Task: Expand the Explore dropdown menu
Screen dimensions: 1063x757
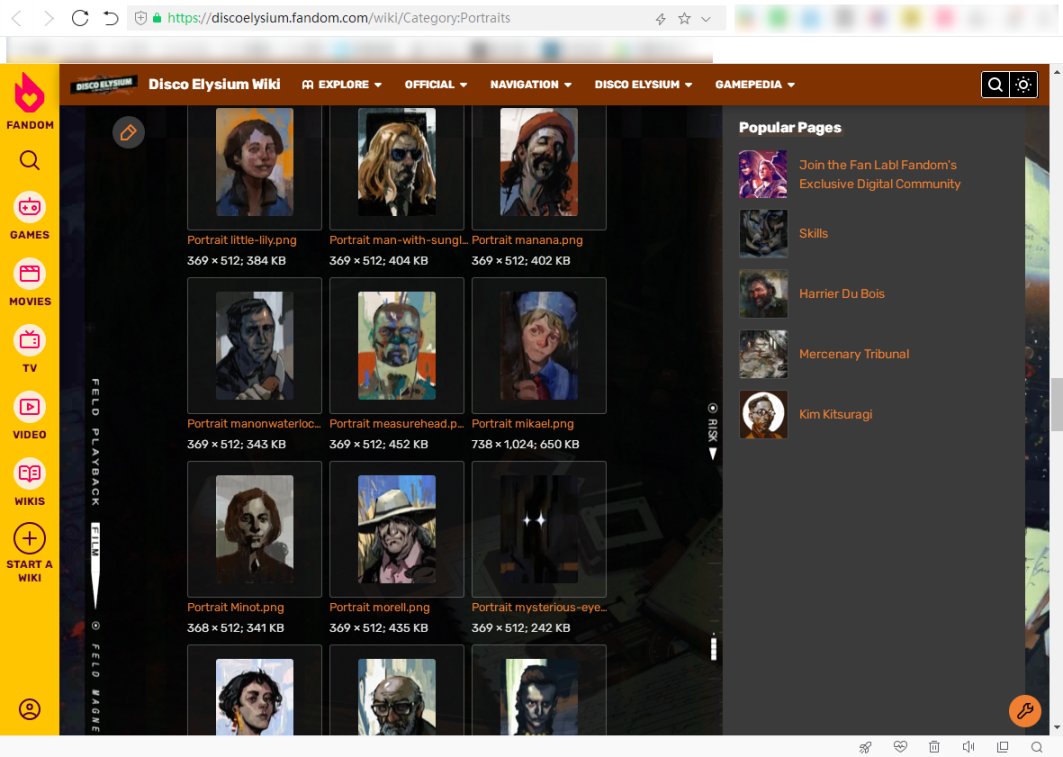Action: click(342, 85)
